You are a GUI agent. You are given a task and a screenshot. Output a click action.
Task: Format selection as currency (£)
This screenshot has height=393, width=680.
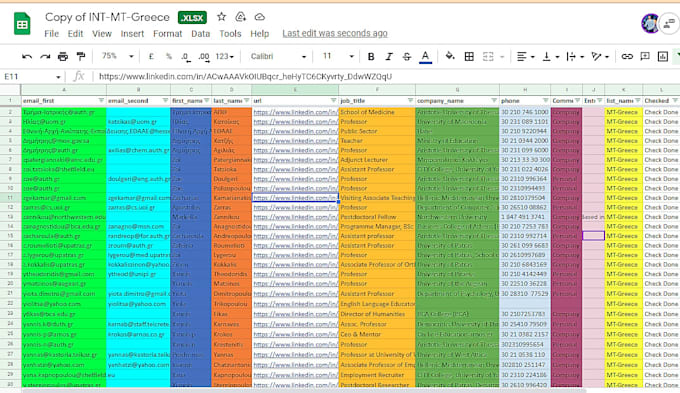(x=151, y=56)
